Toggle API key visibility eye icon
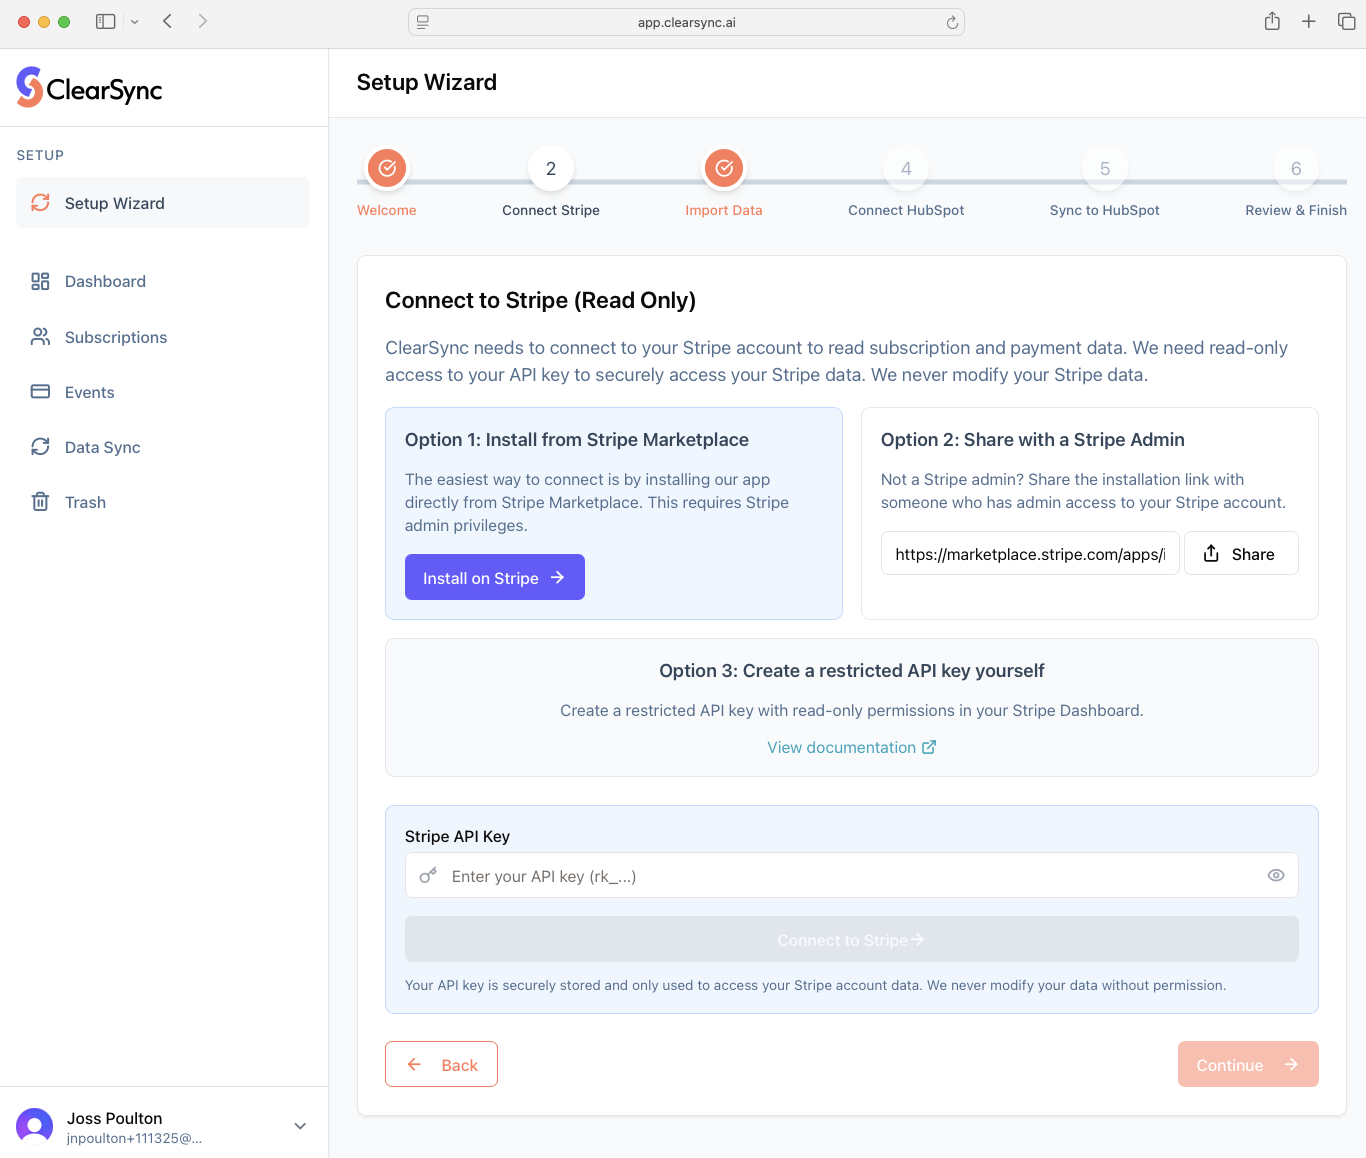1366x1158 pixels. pyautogui.click(x=1276, y=875)
